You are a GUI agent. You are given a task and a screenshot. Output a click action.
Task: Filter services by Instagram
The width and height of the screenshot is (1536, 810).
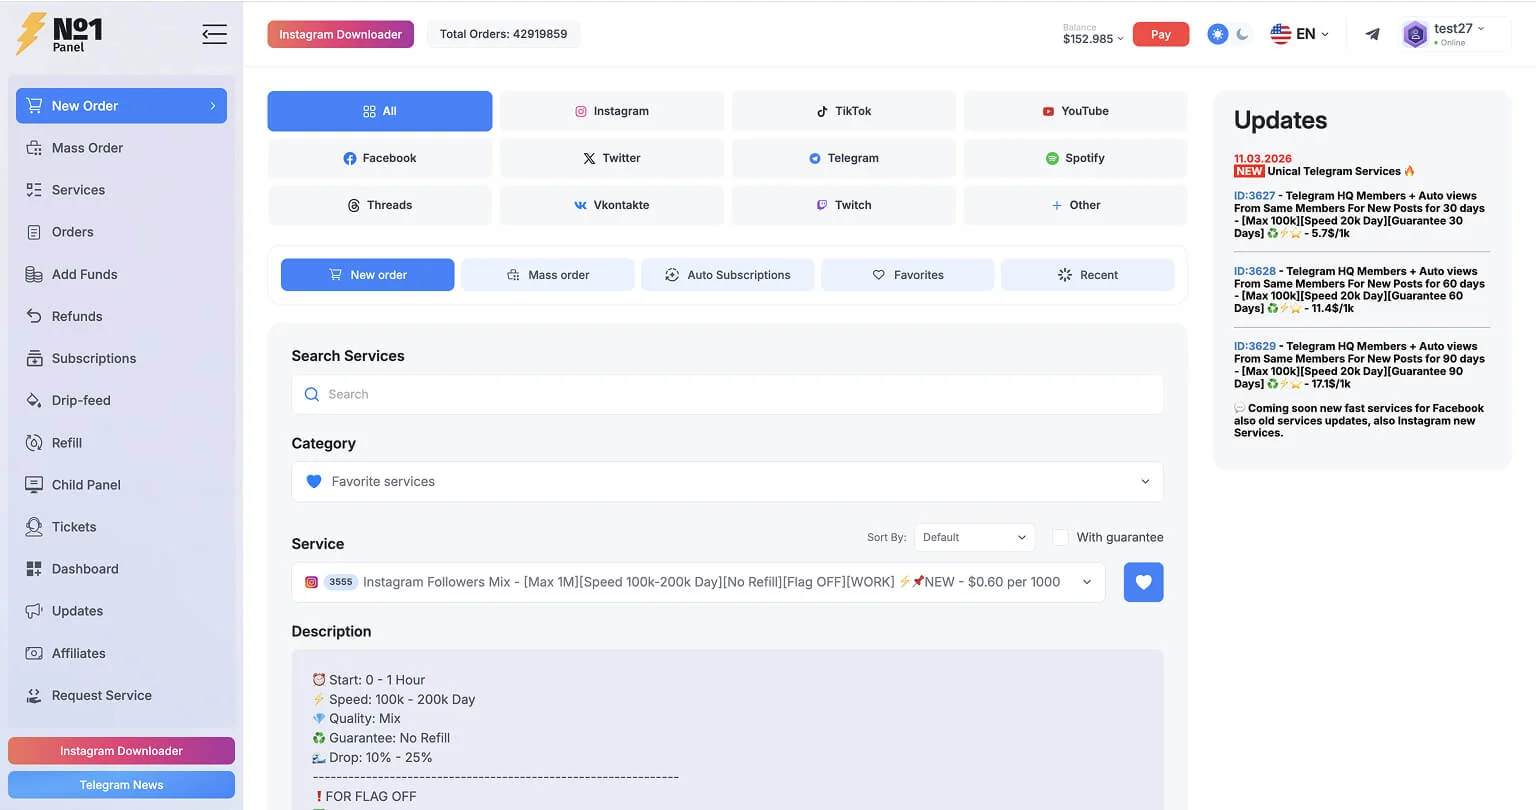click(612, 111)
